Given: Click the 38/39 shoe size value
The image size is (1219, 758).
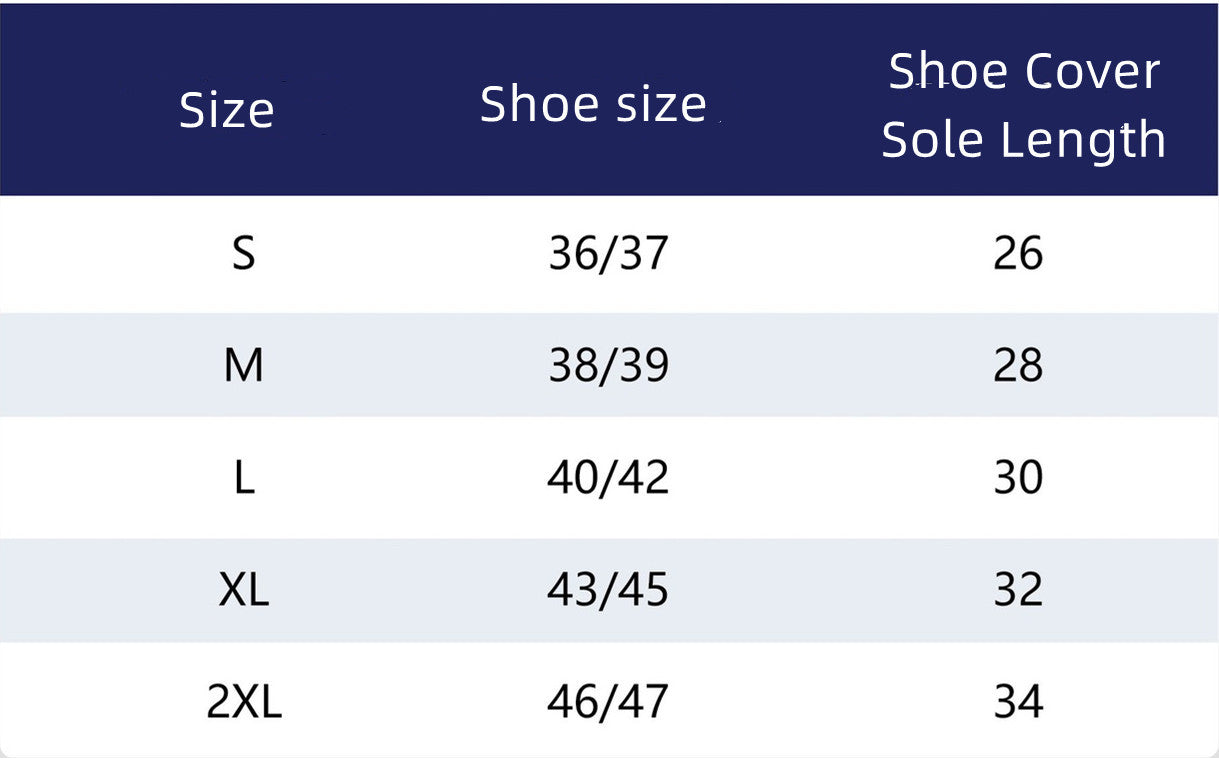Looking at the screenshot, I should tap(608, 365).
